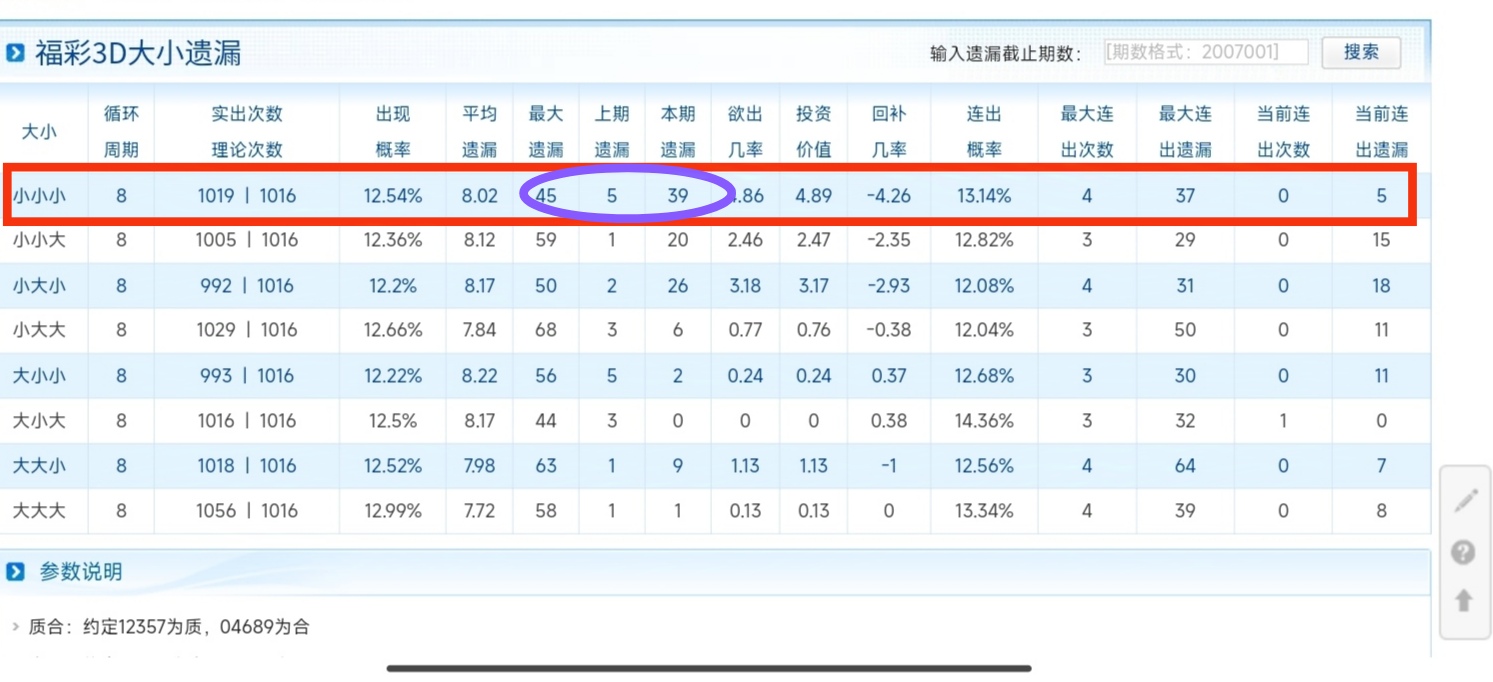Click the 1019 | 1016 cell
Screen dimensions: 1493x682
click(x=247, y=196)
